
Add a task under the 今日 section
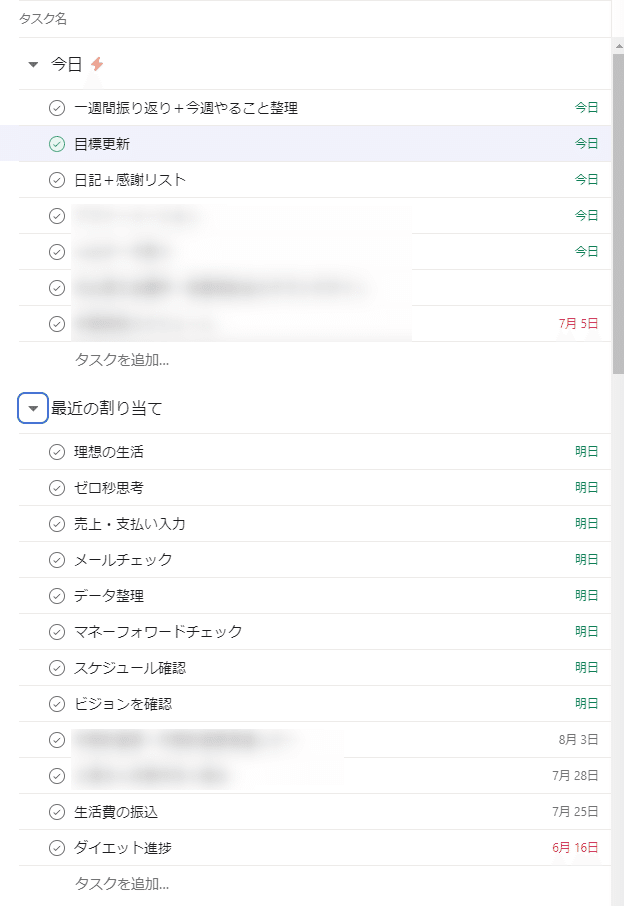(x=122, y=359)
